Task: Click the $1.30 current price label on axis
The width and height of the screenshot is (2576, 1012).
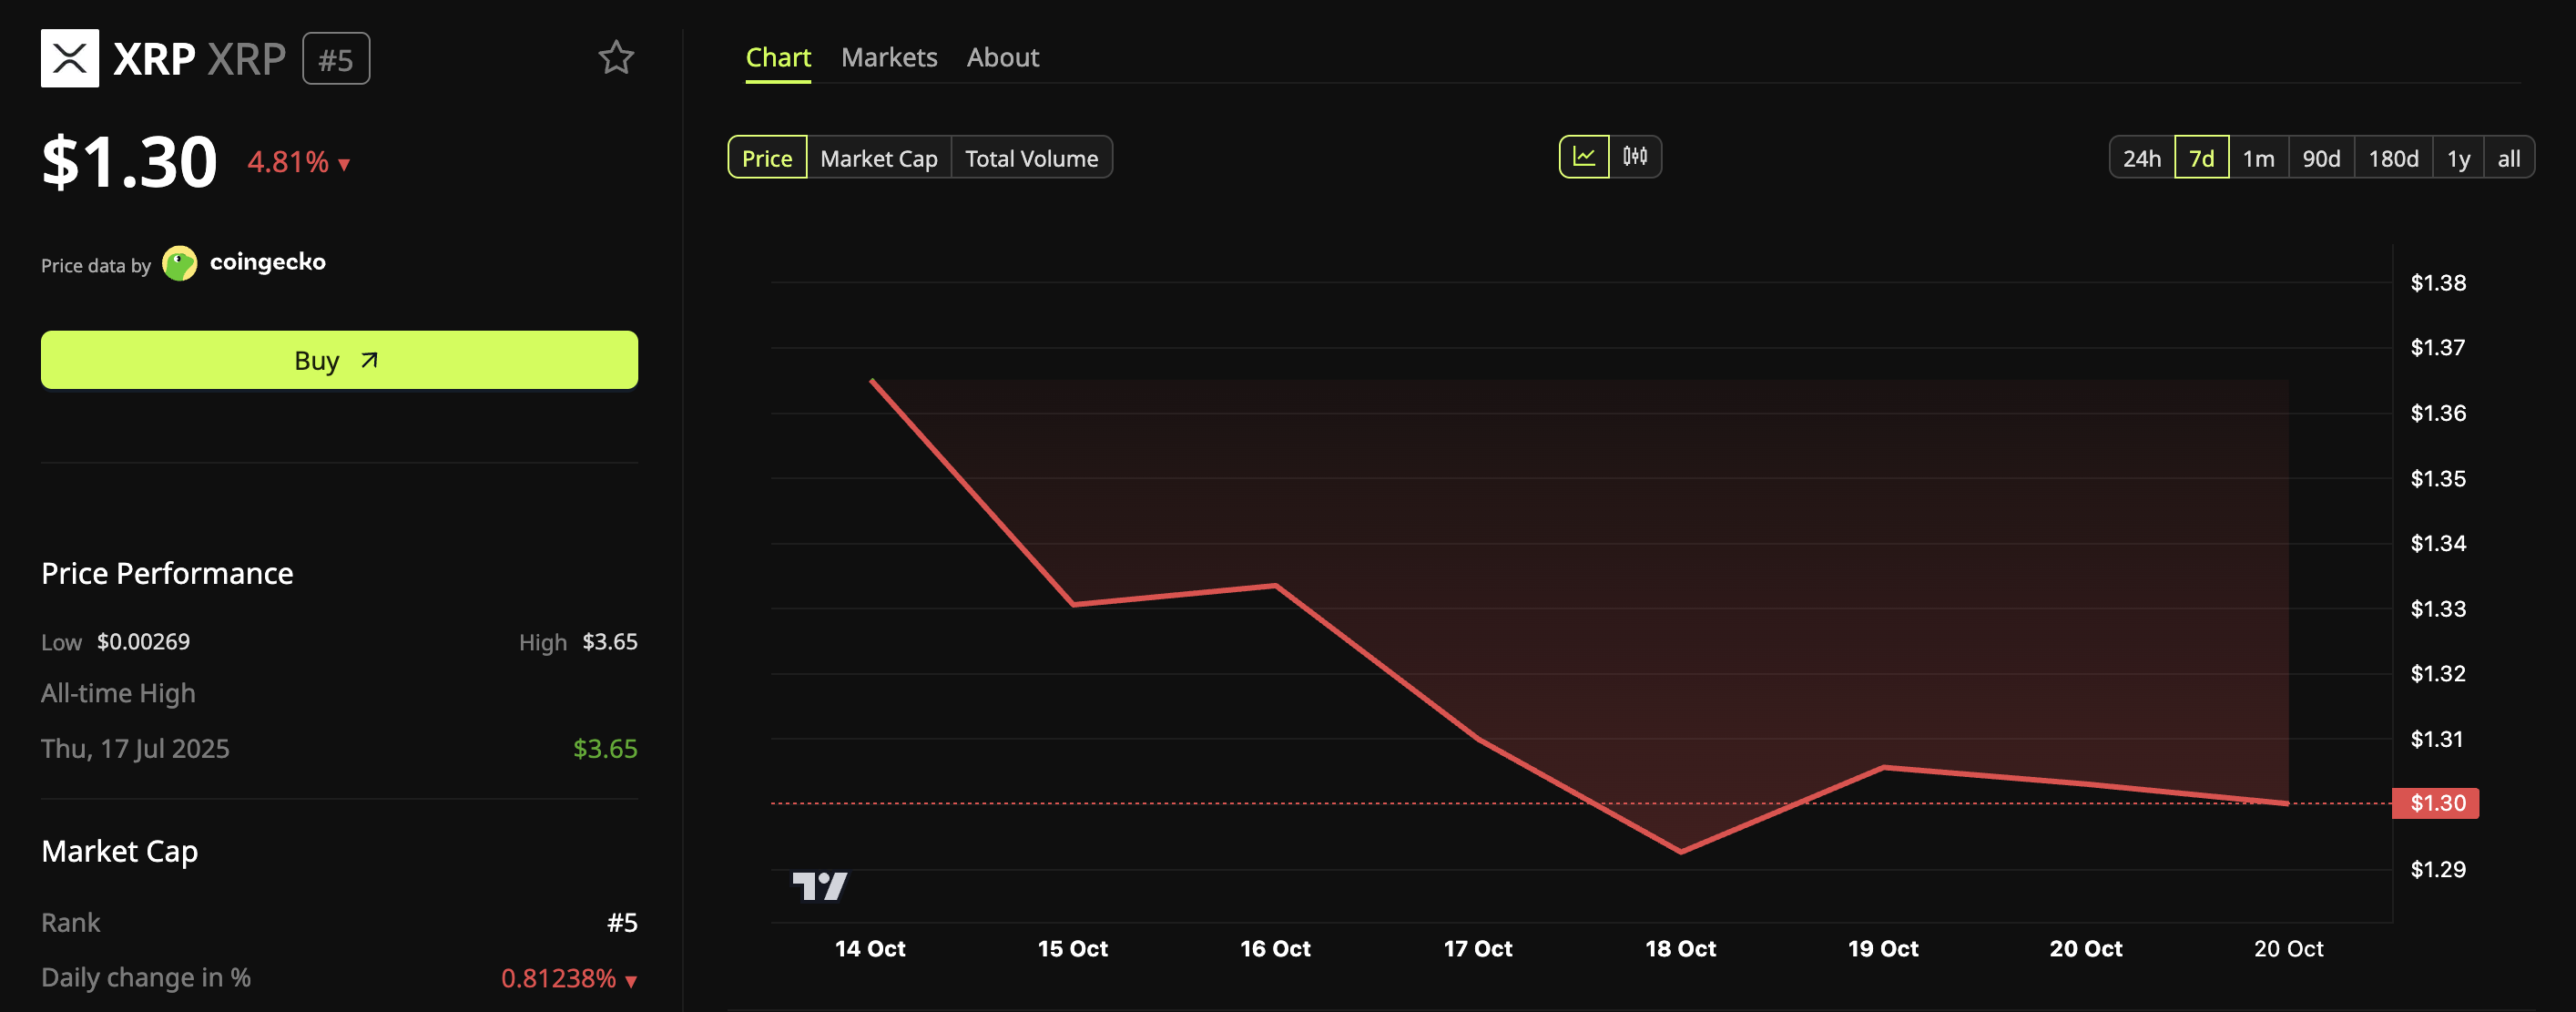Action: (2436, 803)
